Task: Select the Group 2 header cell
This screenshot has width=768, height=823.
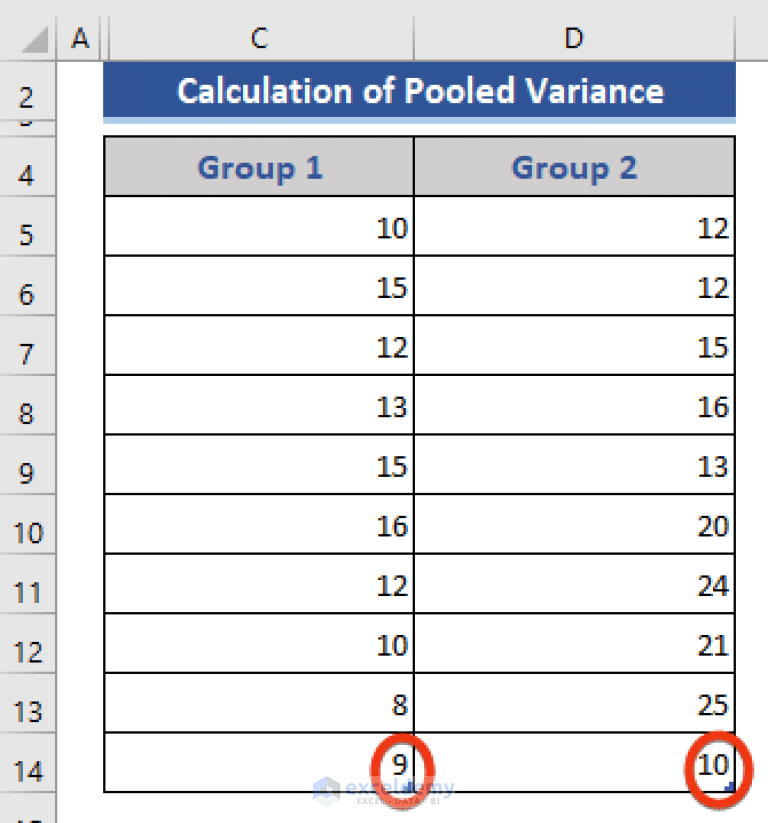Action: pos(573,167)
